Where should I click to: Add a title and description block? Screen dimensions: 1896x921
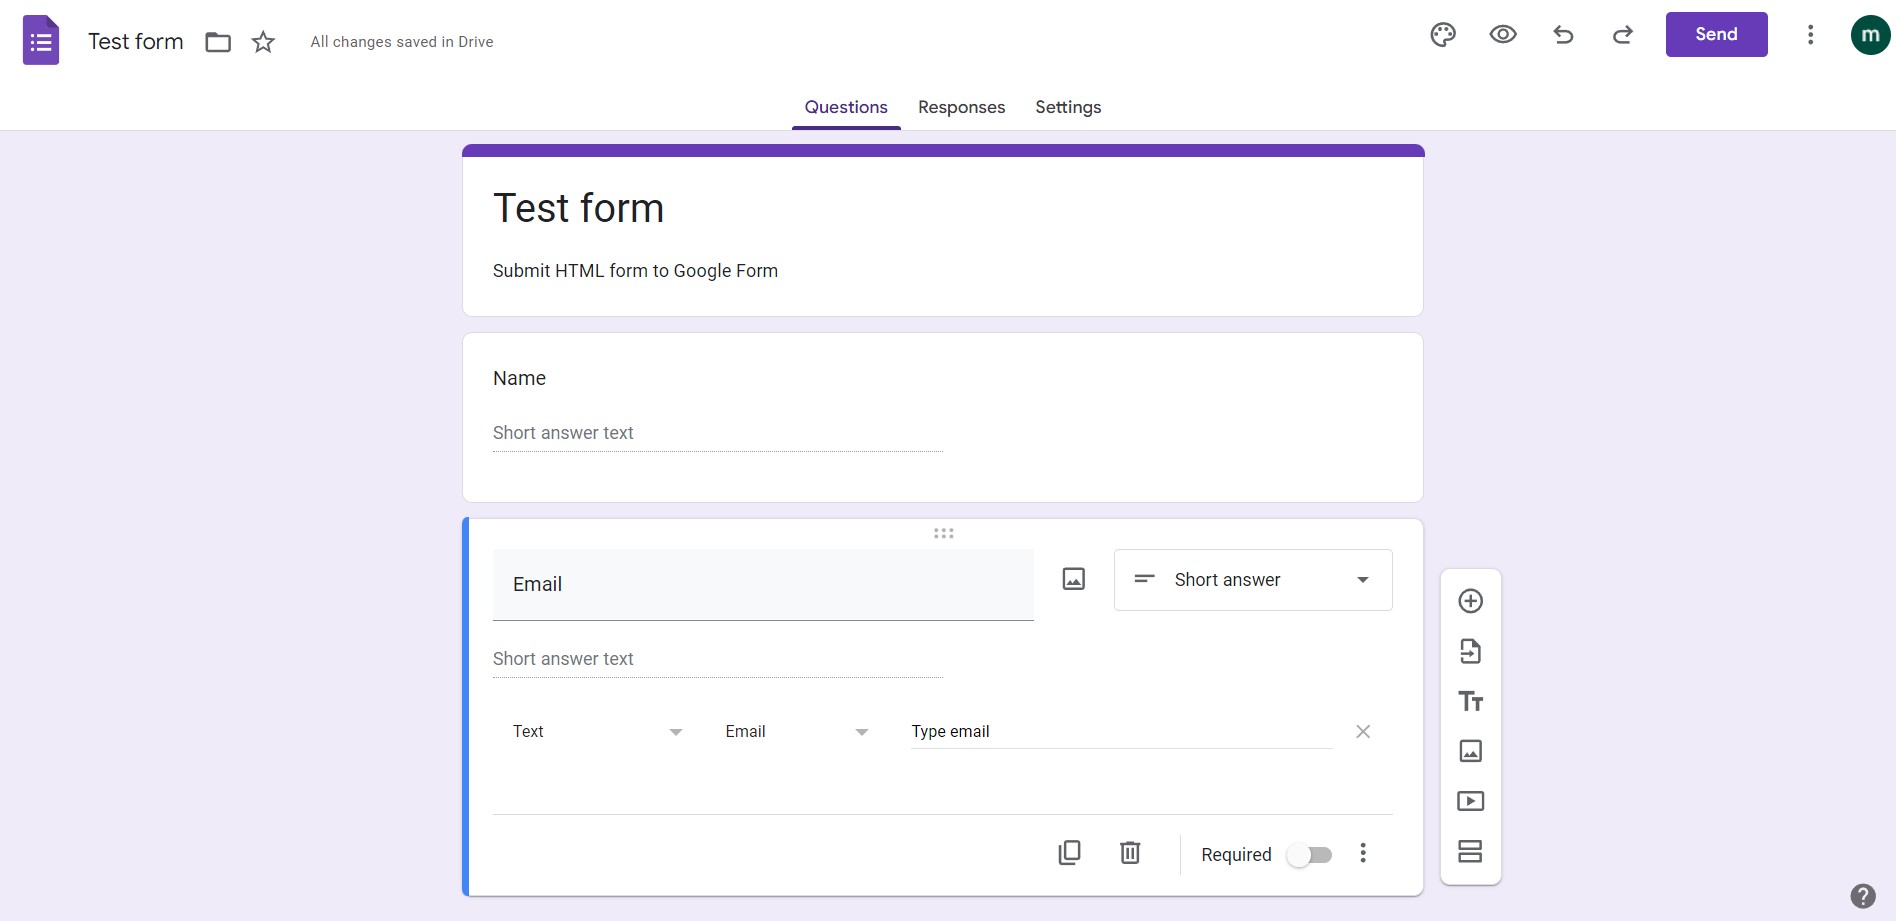pos(1470,701)
